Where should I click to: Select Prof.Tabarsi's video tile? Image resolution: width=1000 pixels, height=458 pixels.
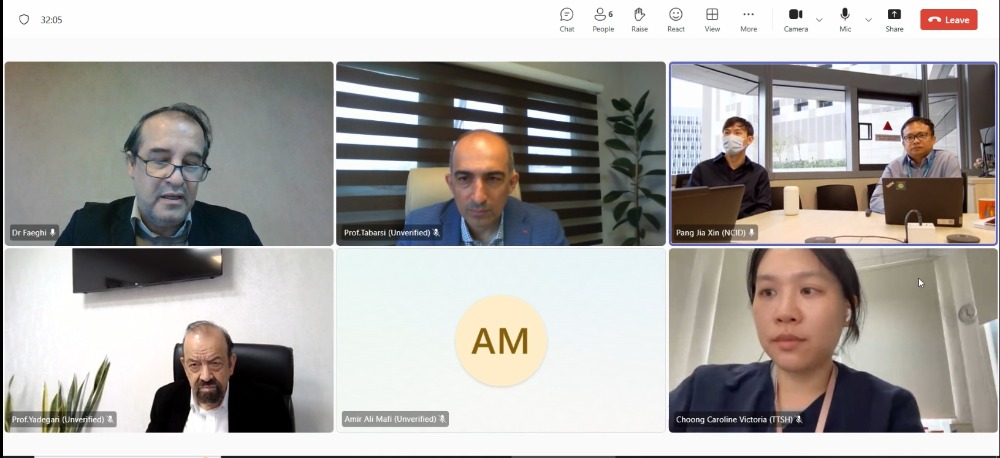pyautogui.click(x=501, y=153)
